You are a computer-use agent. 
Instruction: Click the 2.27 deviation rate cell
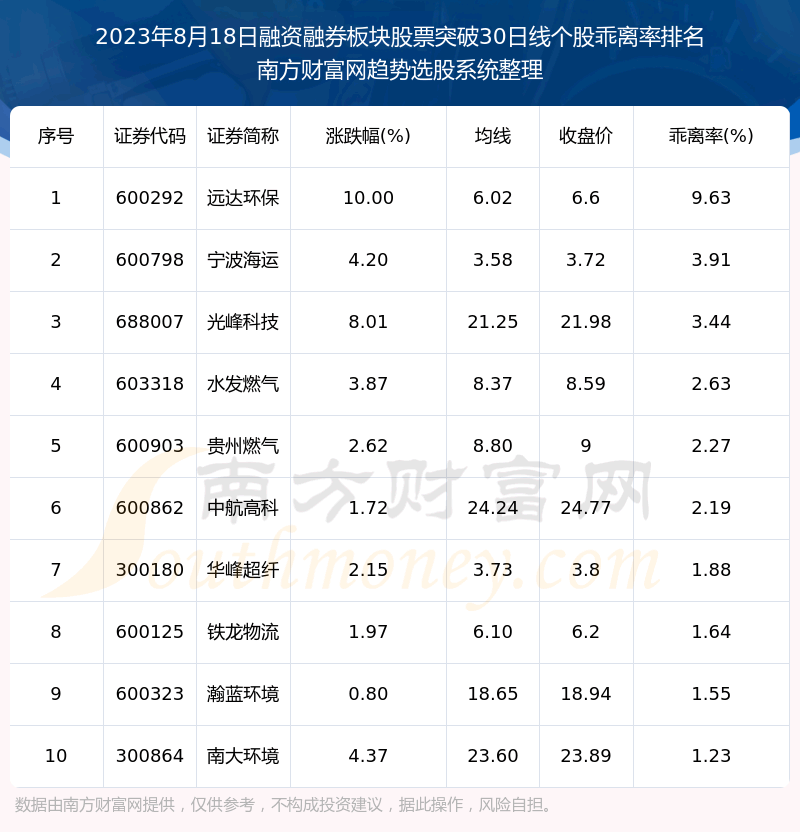[711, 446]
